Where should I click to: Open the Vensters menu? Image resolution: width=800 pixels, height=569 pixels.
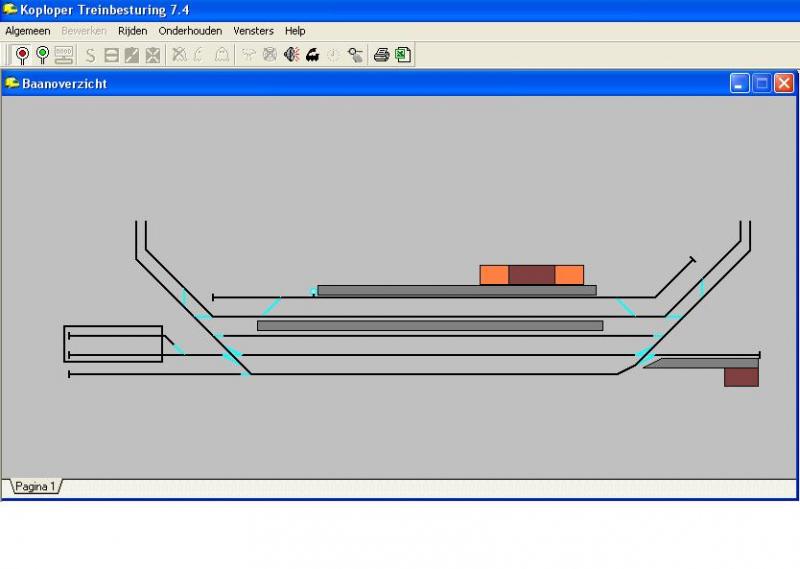(x=253, y=31)
